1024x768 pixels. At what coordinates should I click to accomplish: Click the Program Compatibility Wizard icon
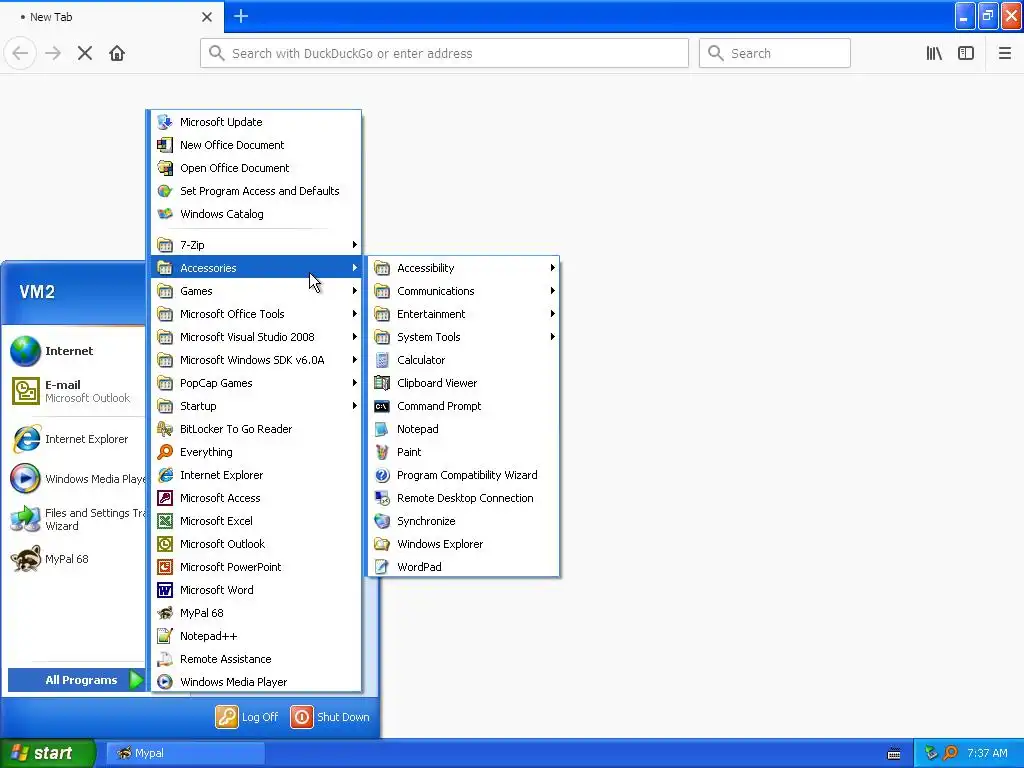tap(382, 475)
